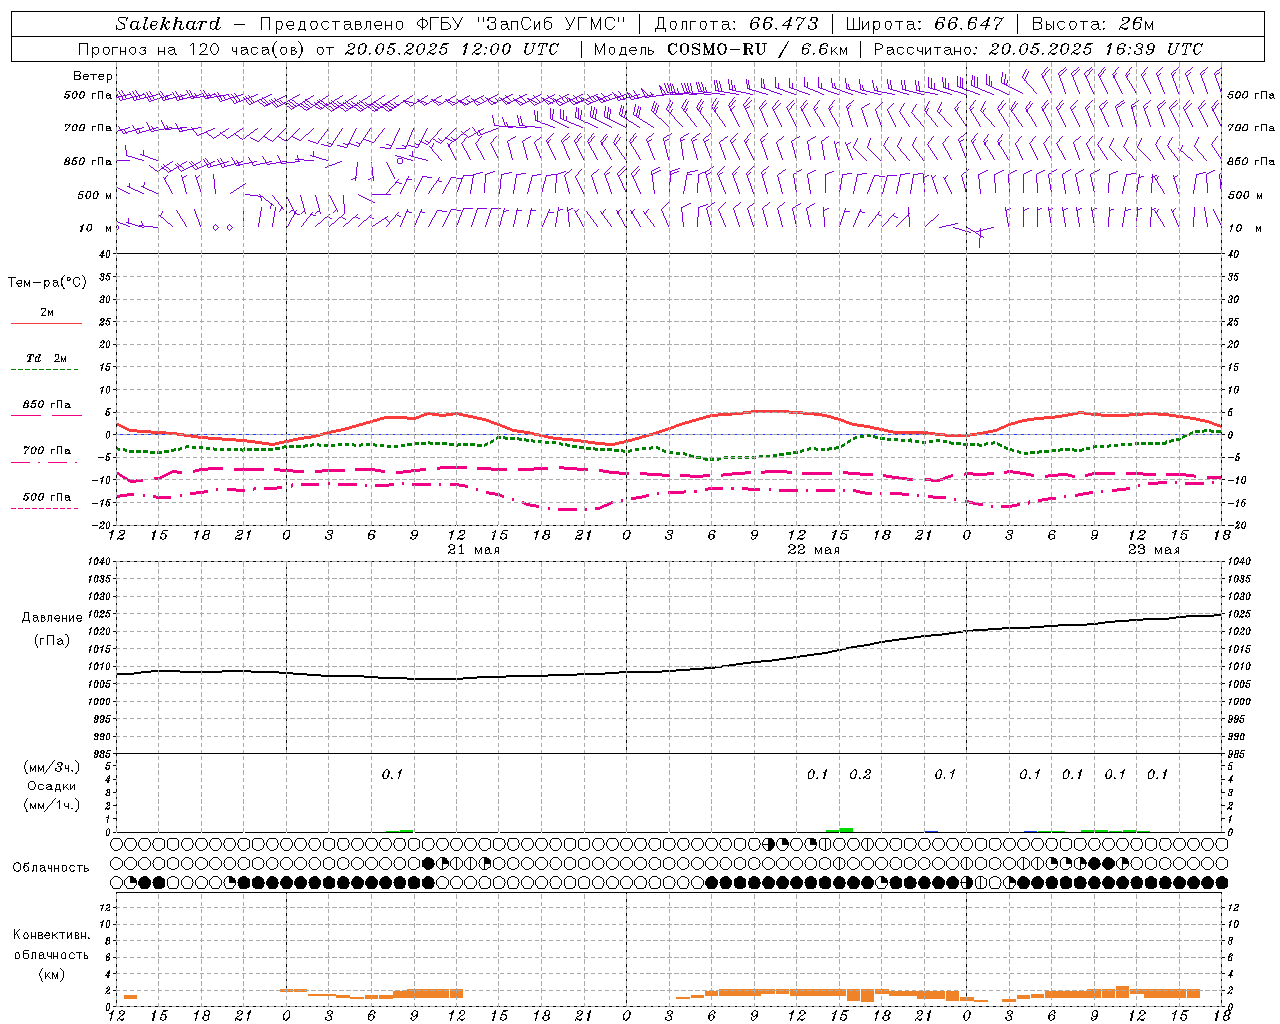Click 1040 on left pressure axis
Screen dimensions: 1280x1024
coord(97,562)
